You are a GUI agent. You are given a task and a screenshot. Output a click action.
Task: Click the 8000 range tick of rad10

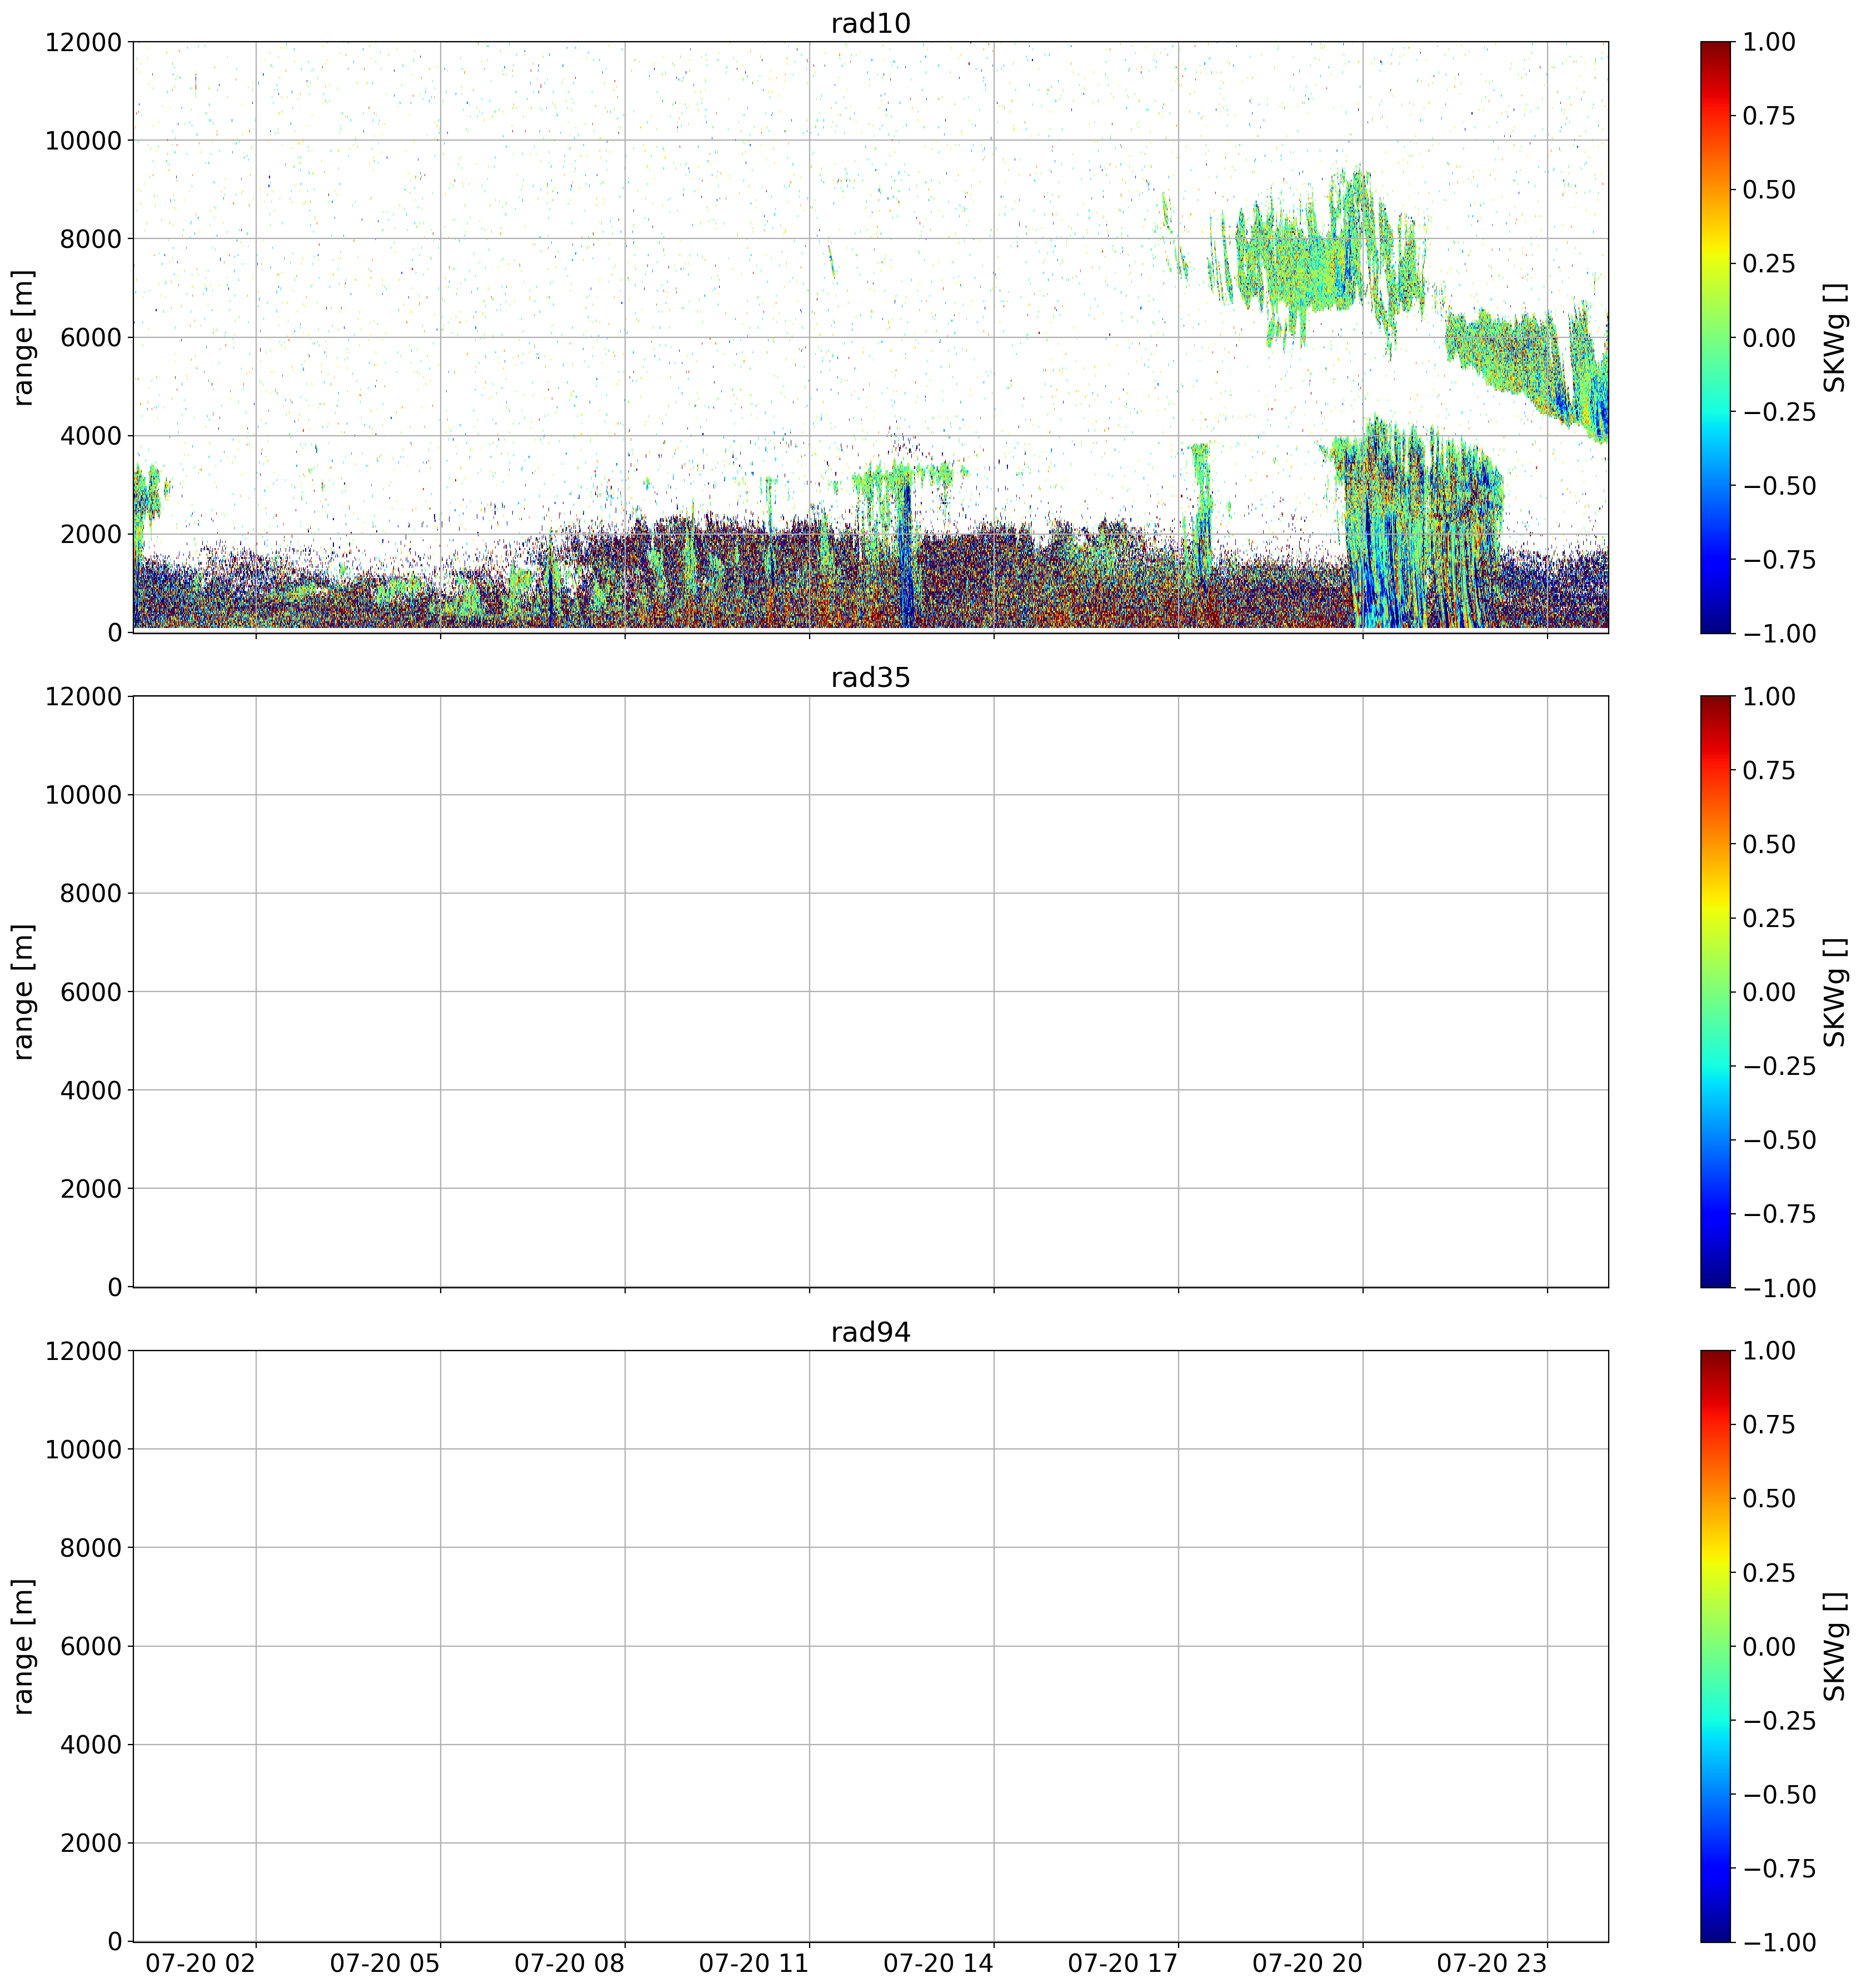[x=90, y=239]
